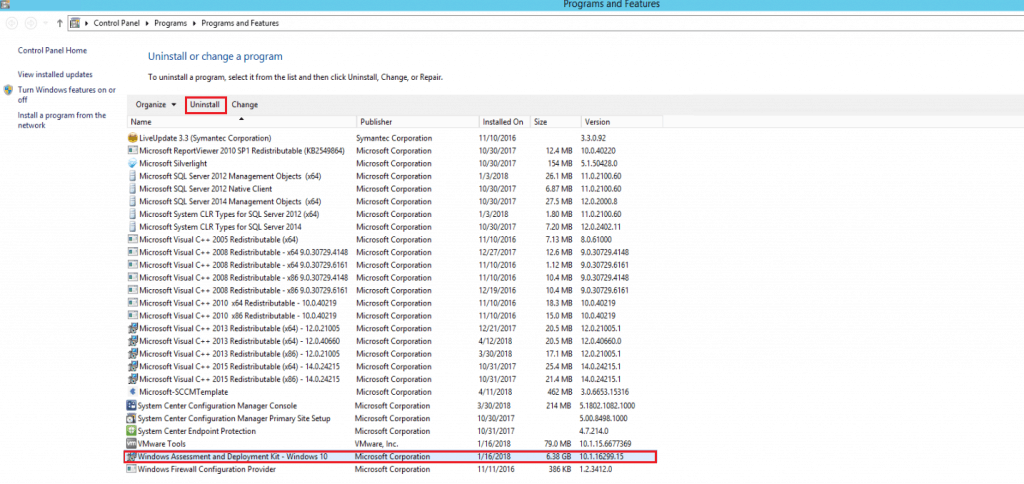Click Symantec Corporation publisher cell
This screenshot has height=484, width=1024.
pos(394,138)
